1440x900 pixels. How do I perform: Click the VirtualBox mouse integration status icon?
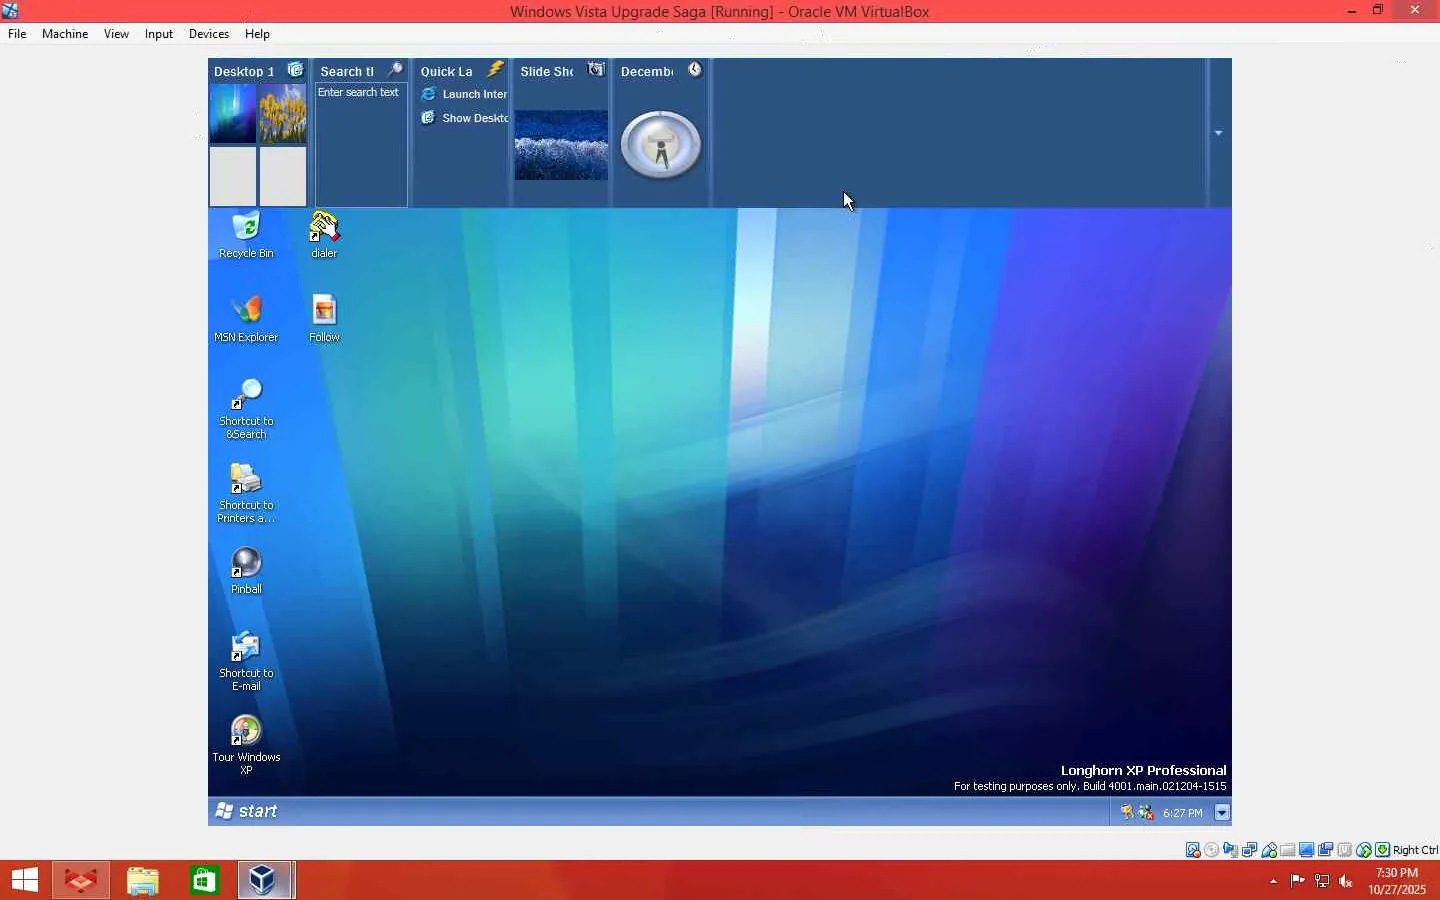[1364, 850]
